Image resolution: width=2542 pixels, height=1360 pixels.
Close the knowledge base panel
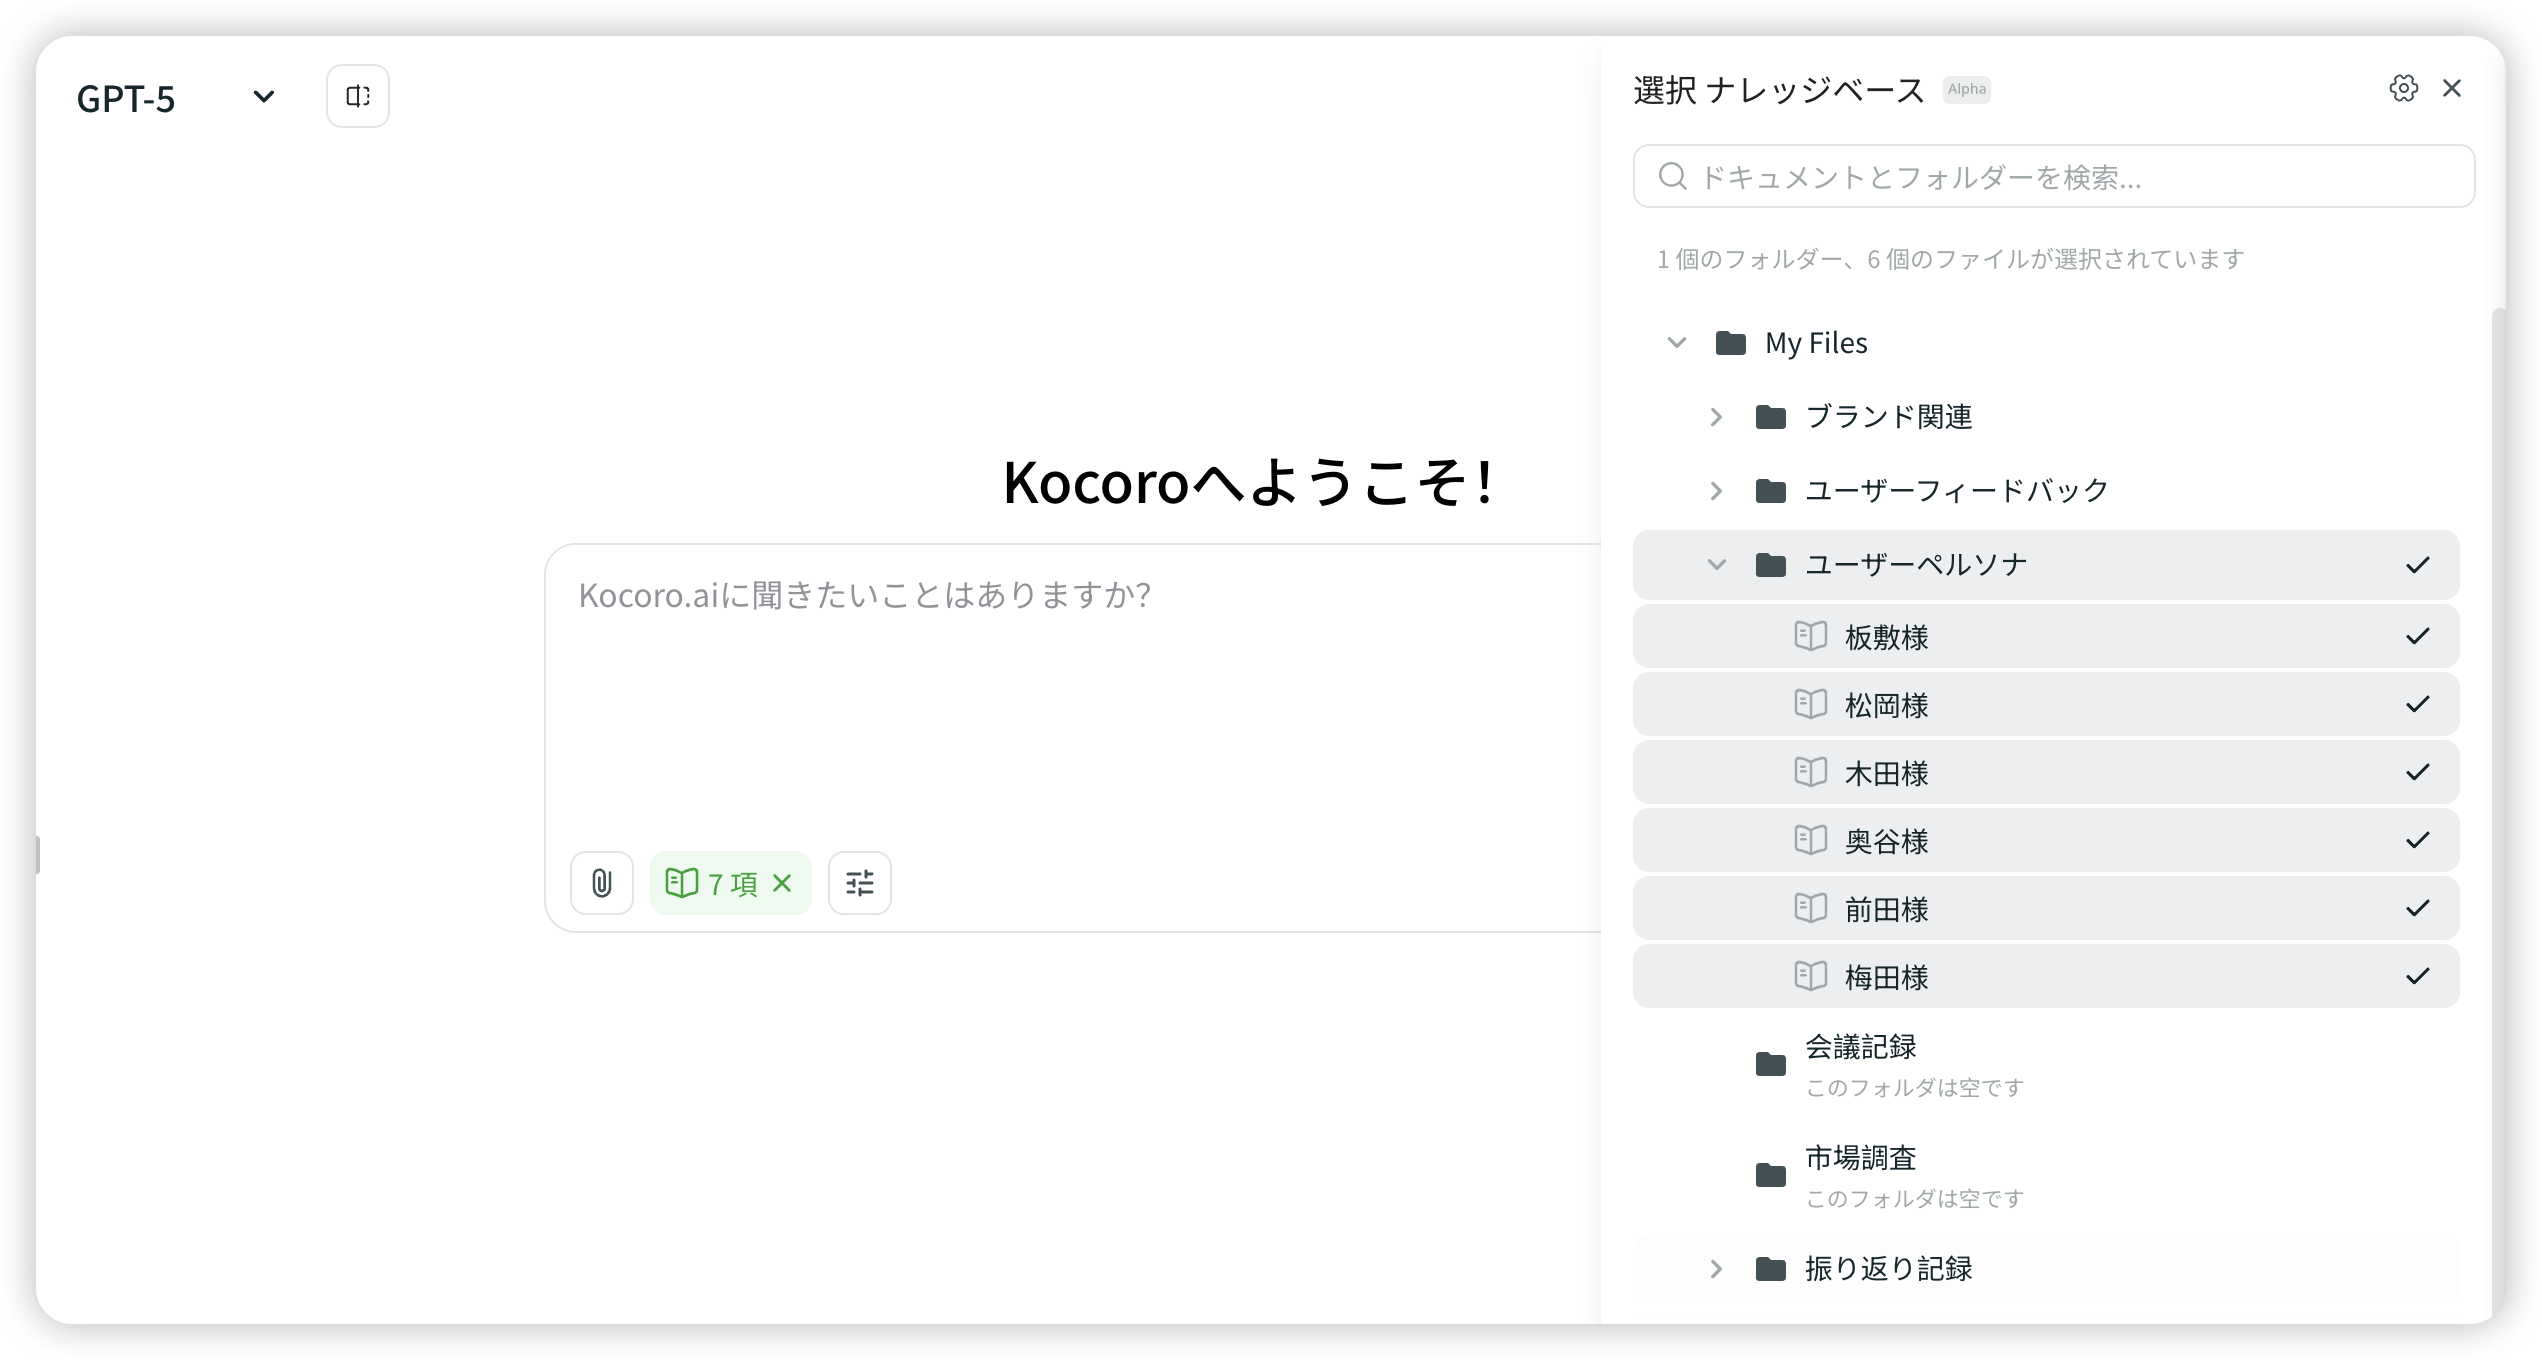click(2451, 89)
